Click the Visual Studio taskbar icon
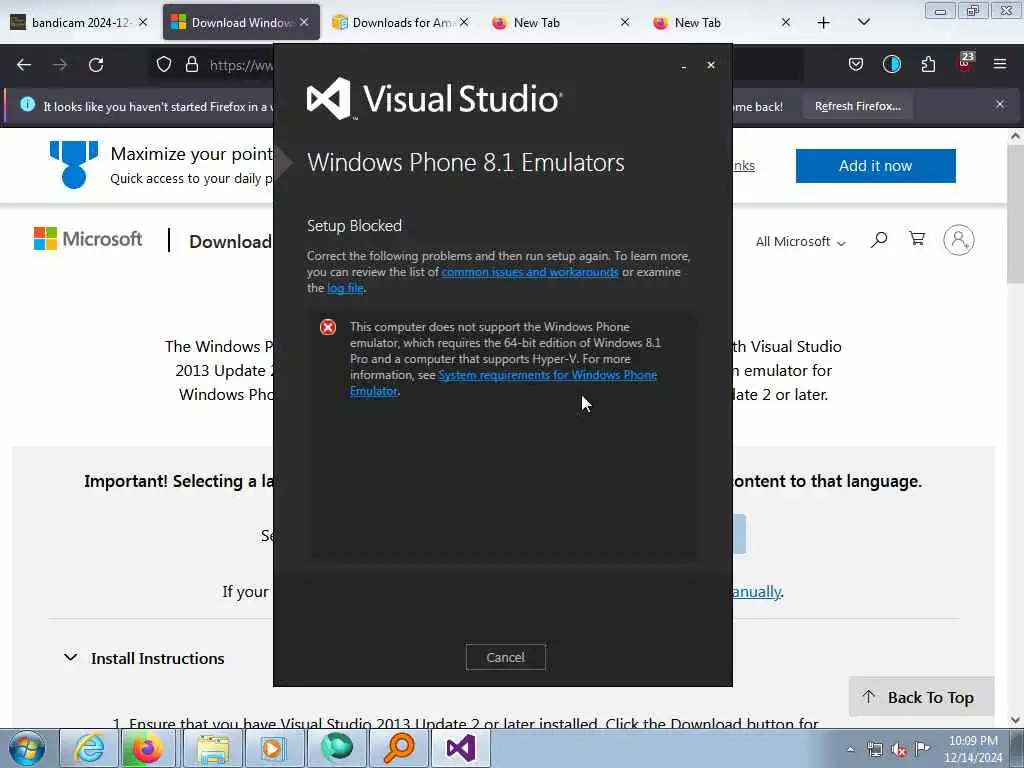Image resolution: width=1024 pixels, height=768 pixels. coord(460,748)
